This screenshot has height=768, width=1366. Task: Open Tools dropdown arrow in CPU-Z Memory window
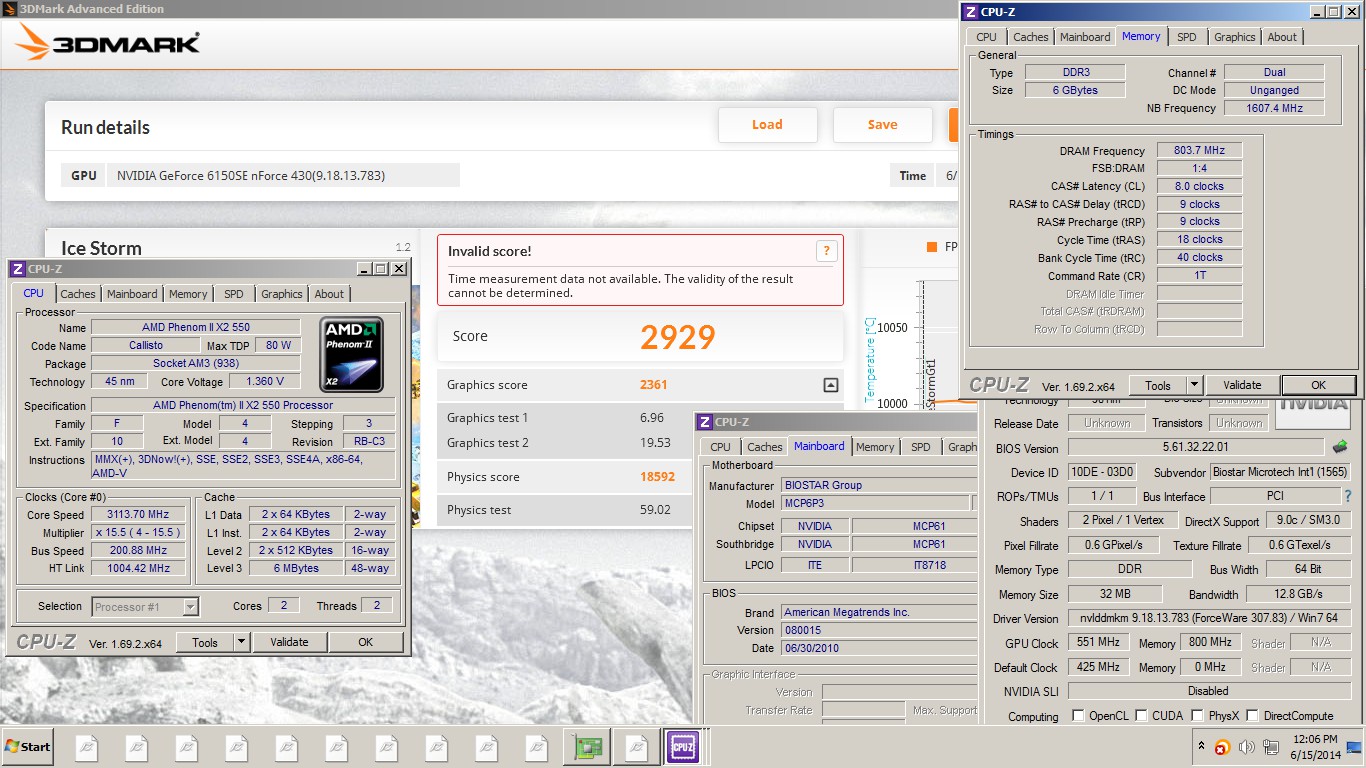click(1194, 385)
